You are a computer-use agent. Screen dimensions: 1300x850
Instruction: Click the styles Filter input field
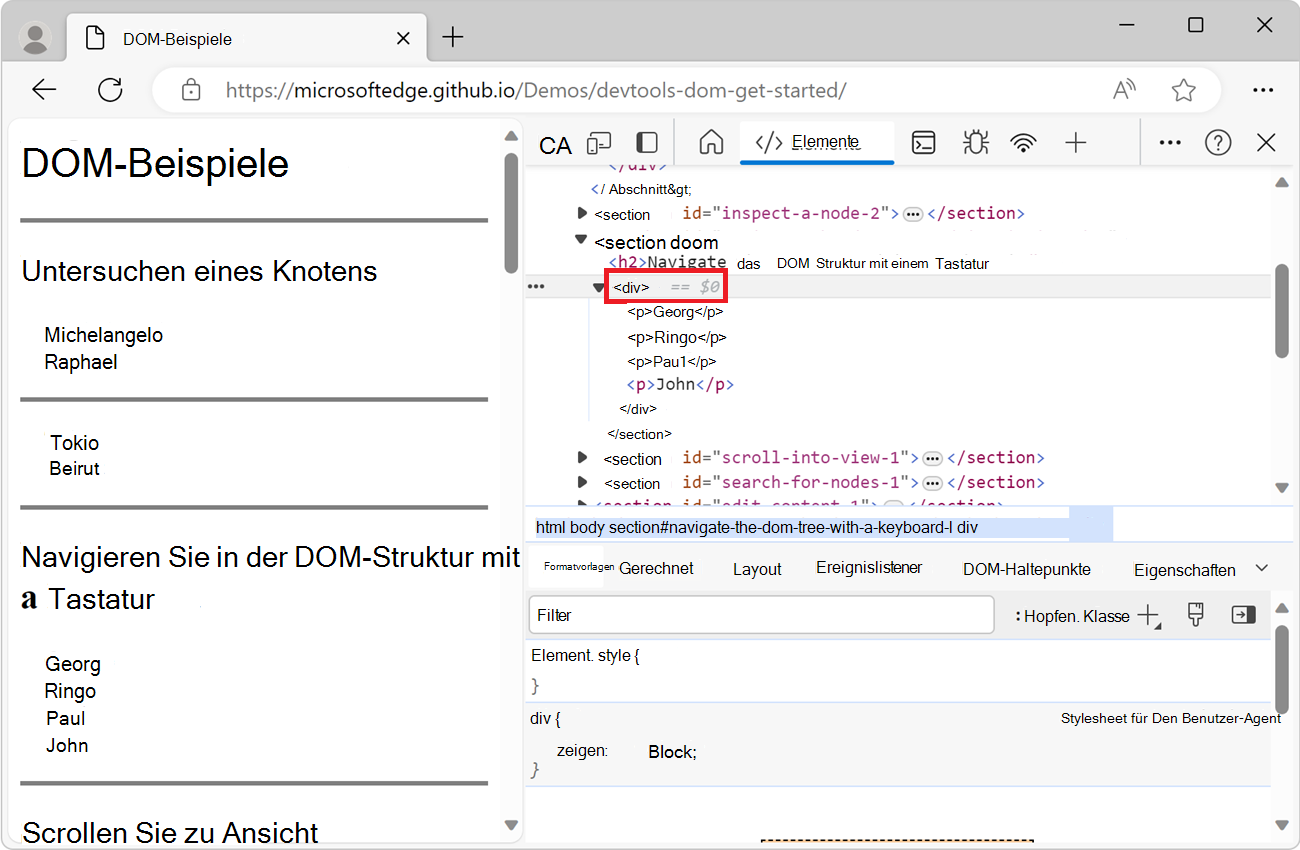[x=760, y=614]
